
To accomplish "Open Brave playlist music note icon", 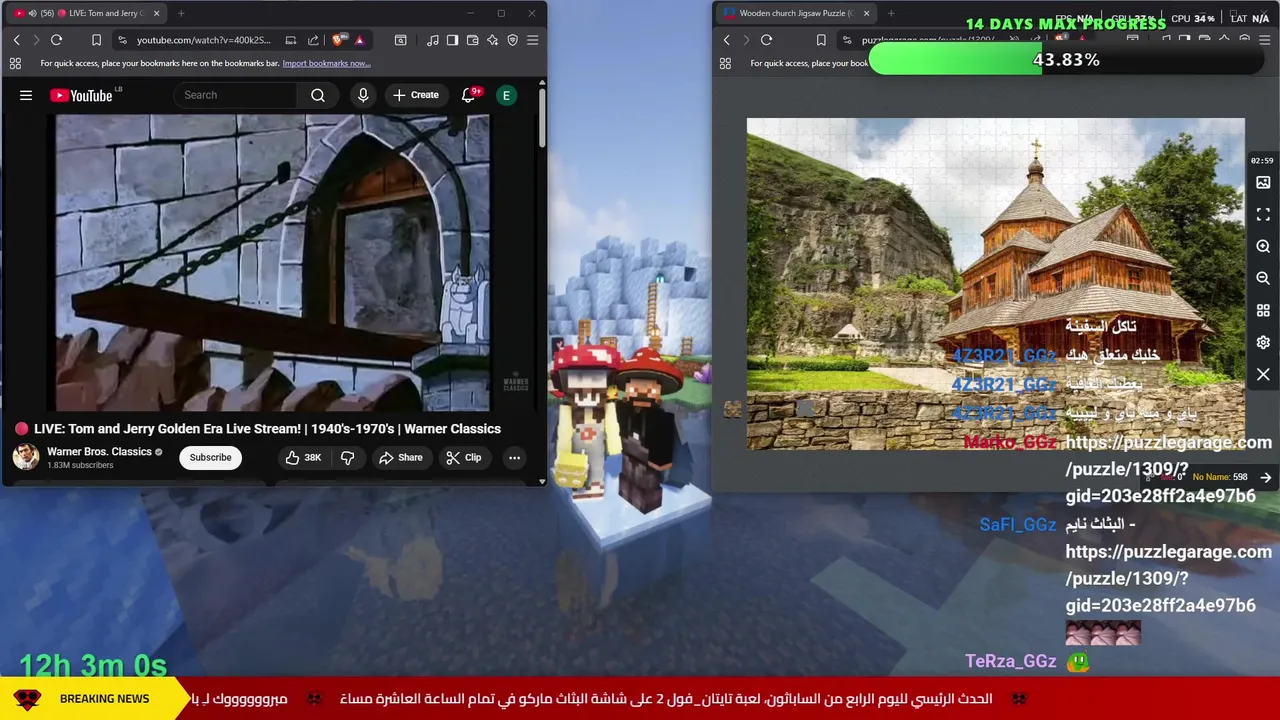I will pos(432,40).
